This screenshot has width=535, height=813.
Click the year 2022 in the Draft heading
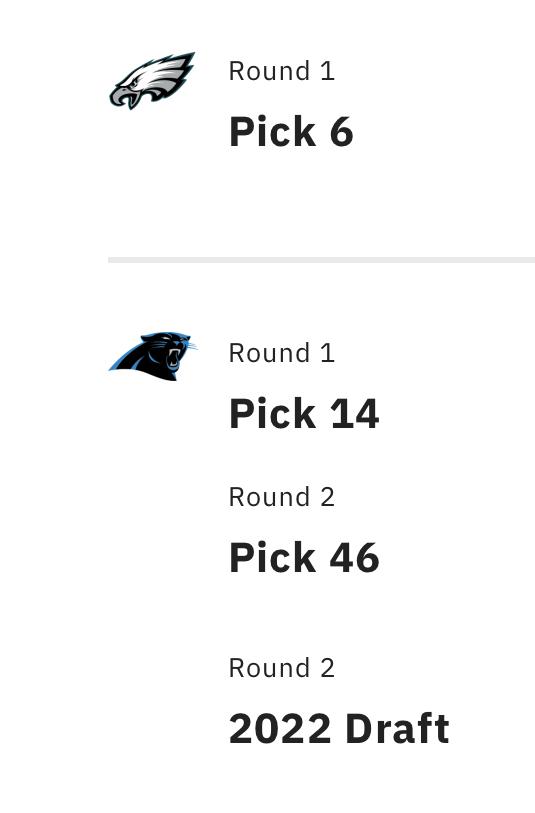pyautogui.click(x=280, y=728)
